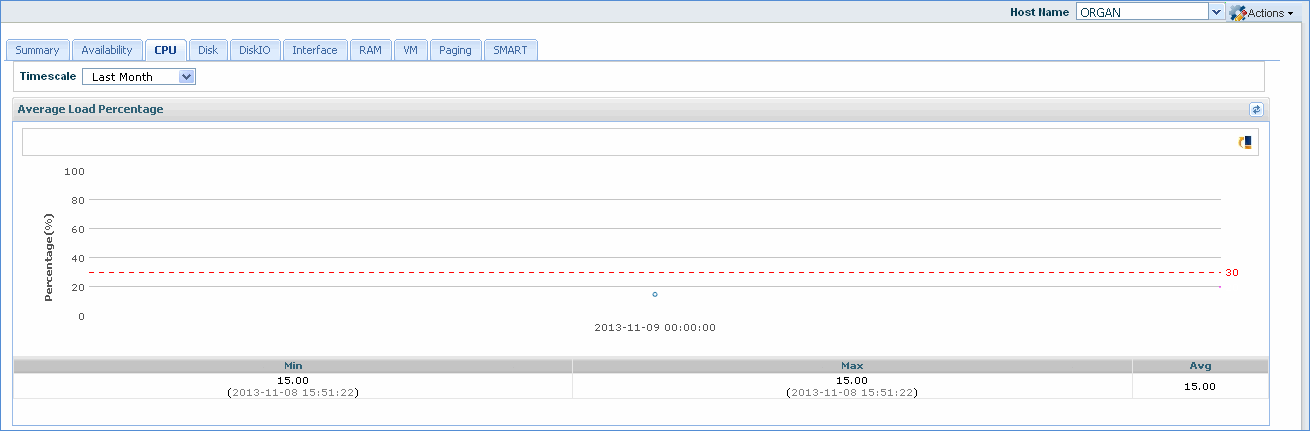Viewport: 1310px width, 431px height.
Task: Refresh the Average Load Percentage panel
Action: (x=1256, y=109)
